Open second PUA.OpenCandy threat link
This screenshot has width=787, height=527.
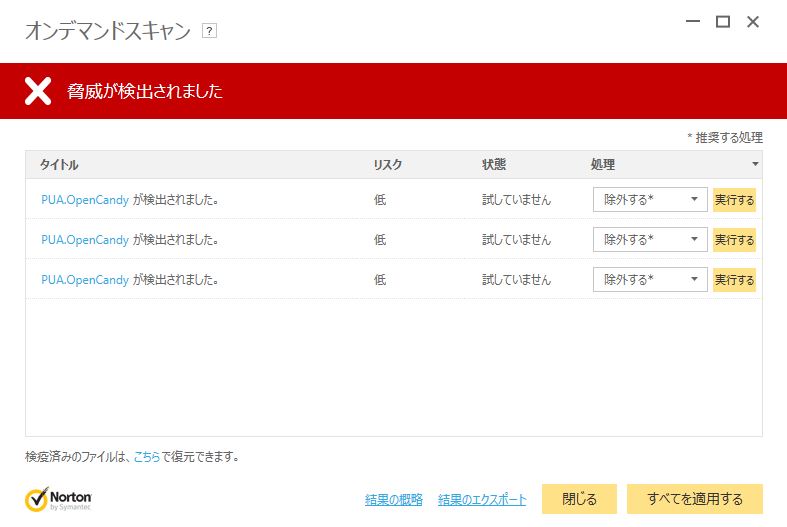tap(85, 239)
